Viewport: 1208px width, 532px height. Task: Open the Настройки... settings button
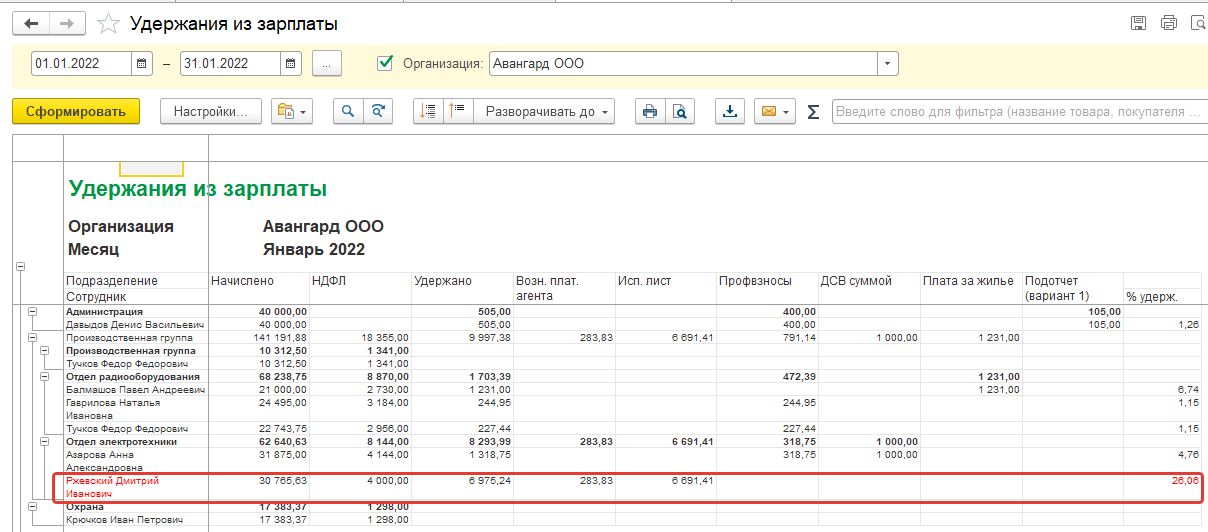(210, 111)
